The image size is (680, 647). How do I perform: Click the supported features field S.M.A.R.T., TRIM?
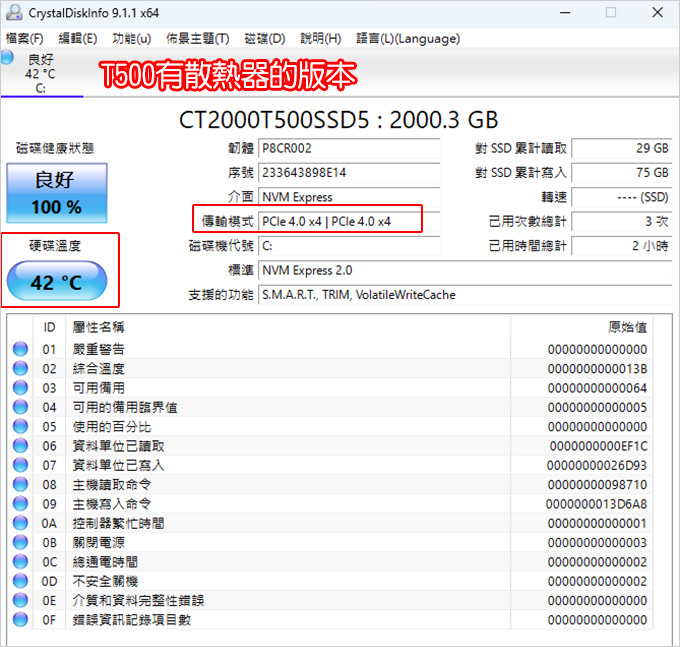[x=465, y=295]
